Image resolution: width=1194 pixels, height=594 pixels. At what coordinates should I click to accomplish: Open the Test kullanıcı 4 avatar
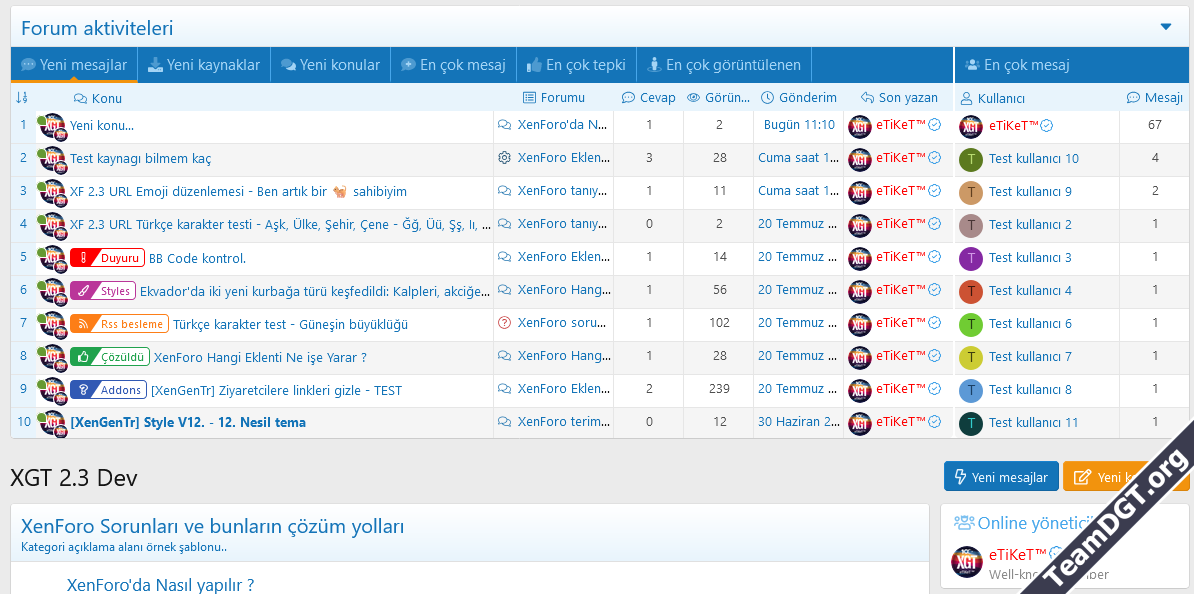coord(971,290)
